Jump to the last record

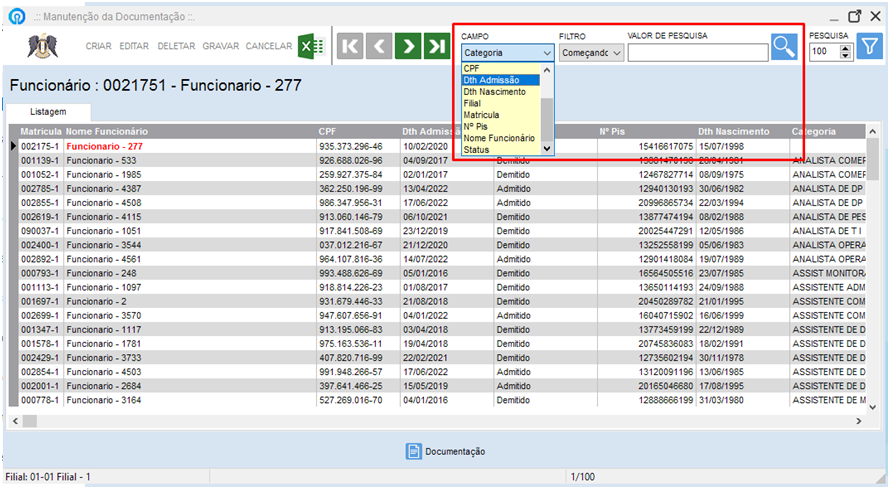coord(436,46)
